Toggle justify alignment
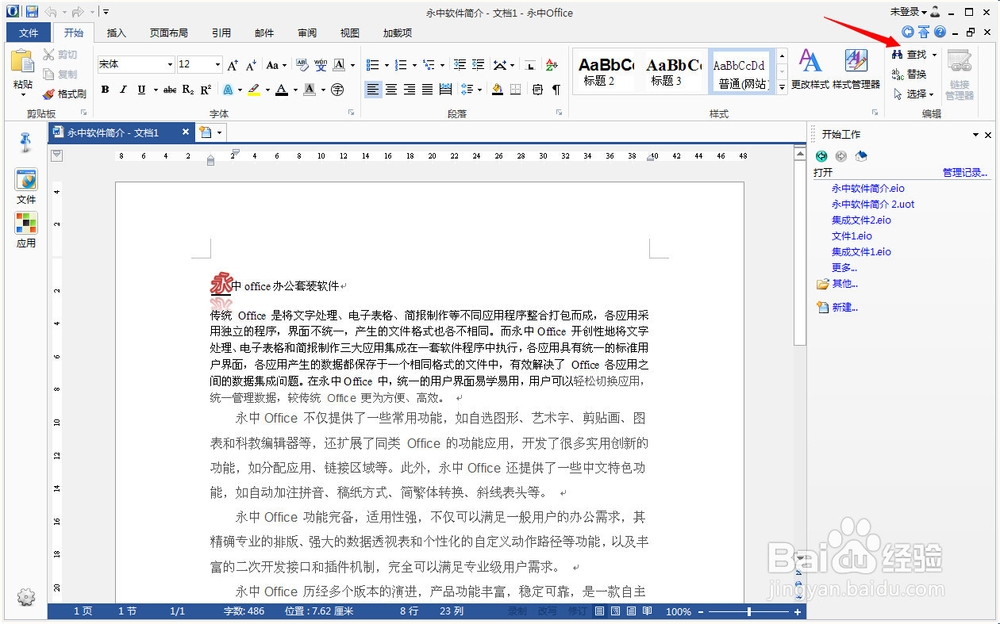Image resolution: width=1000 pixels, height=624 pixels. (x=427, y=90)
